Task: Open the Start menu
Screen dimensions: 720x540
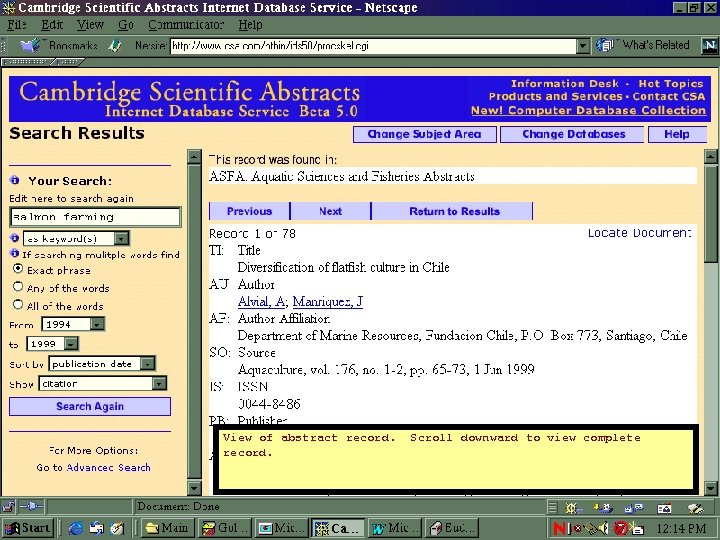Action: [x=28, y=529]
